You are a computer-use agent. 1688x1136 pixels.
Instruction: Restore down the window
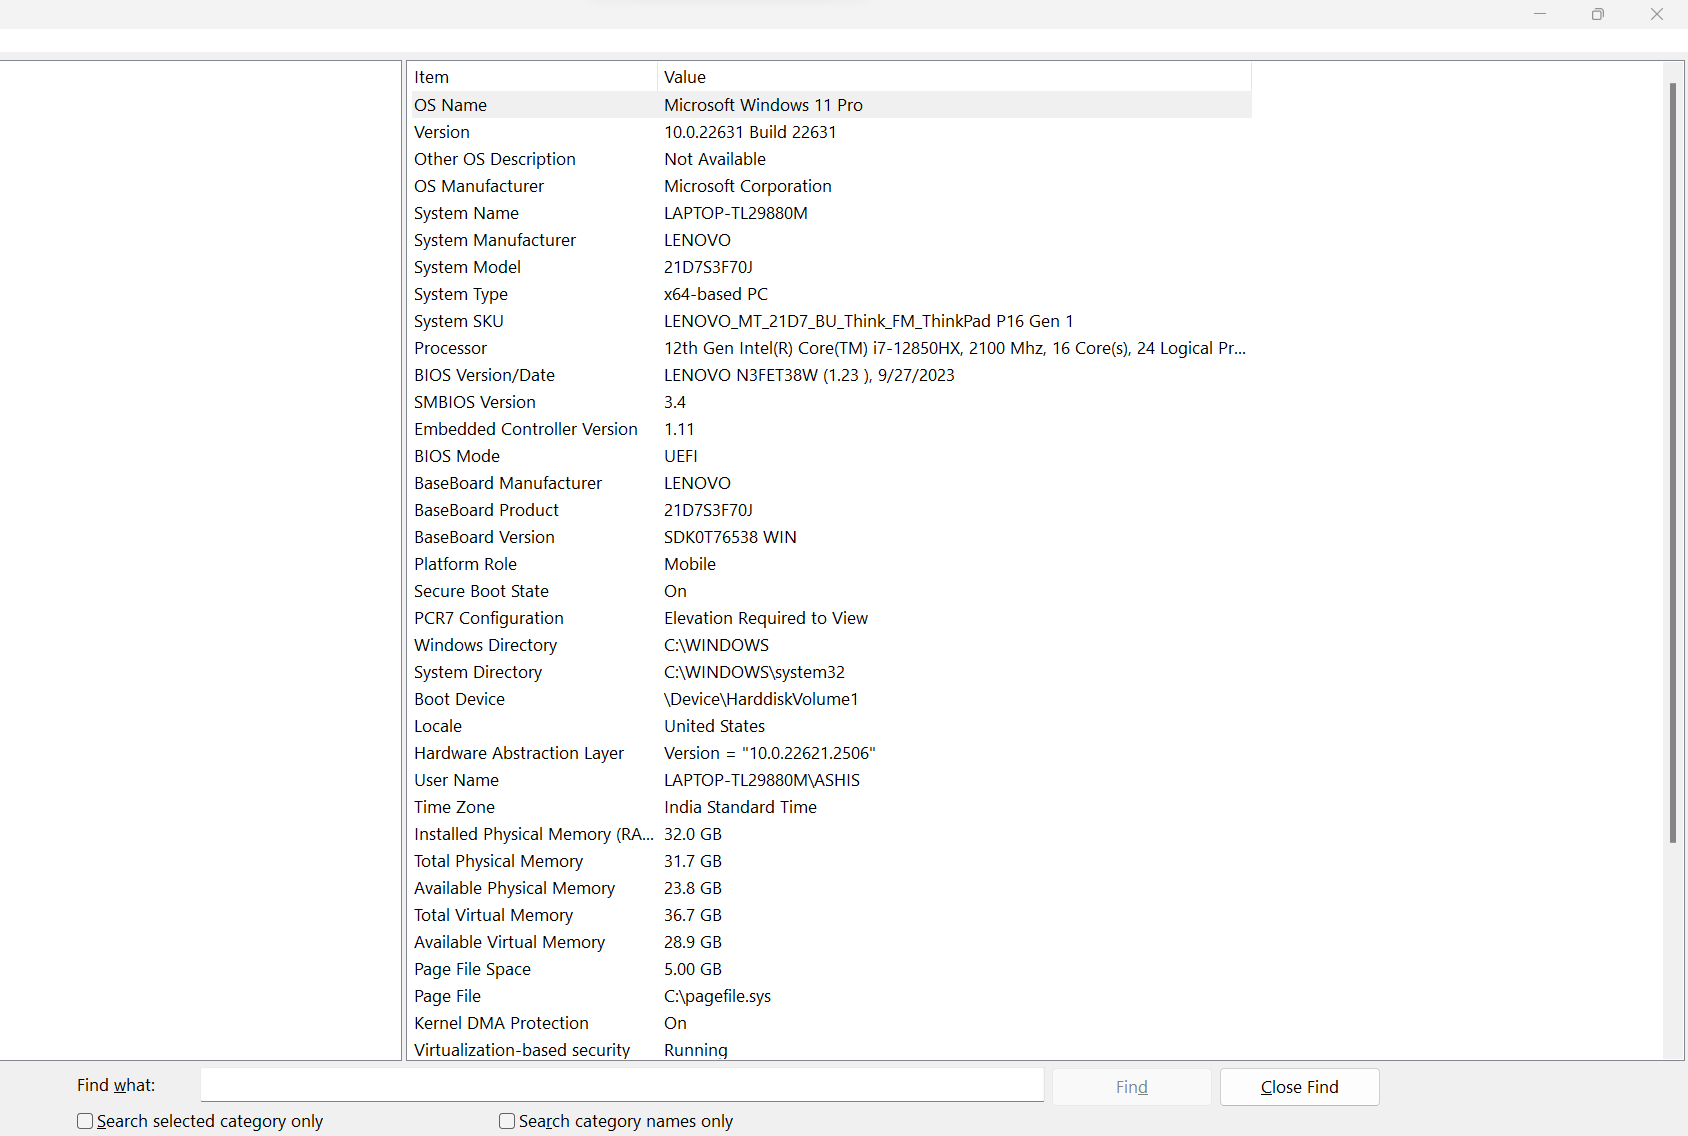coord(1598,14)
